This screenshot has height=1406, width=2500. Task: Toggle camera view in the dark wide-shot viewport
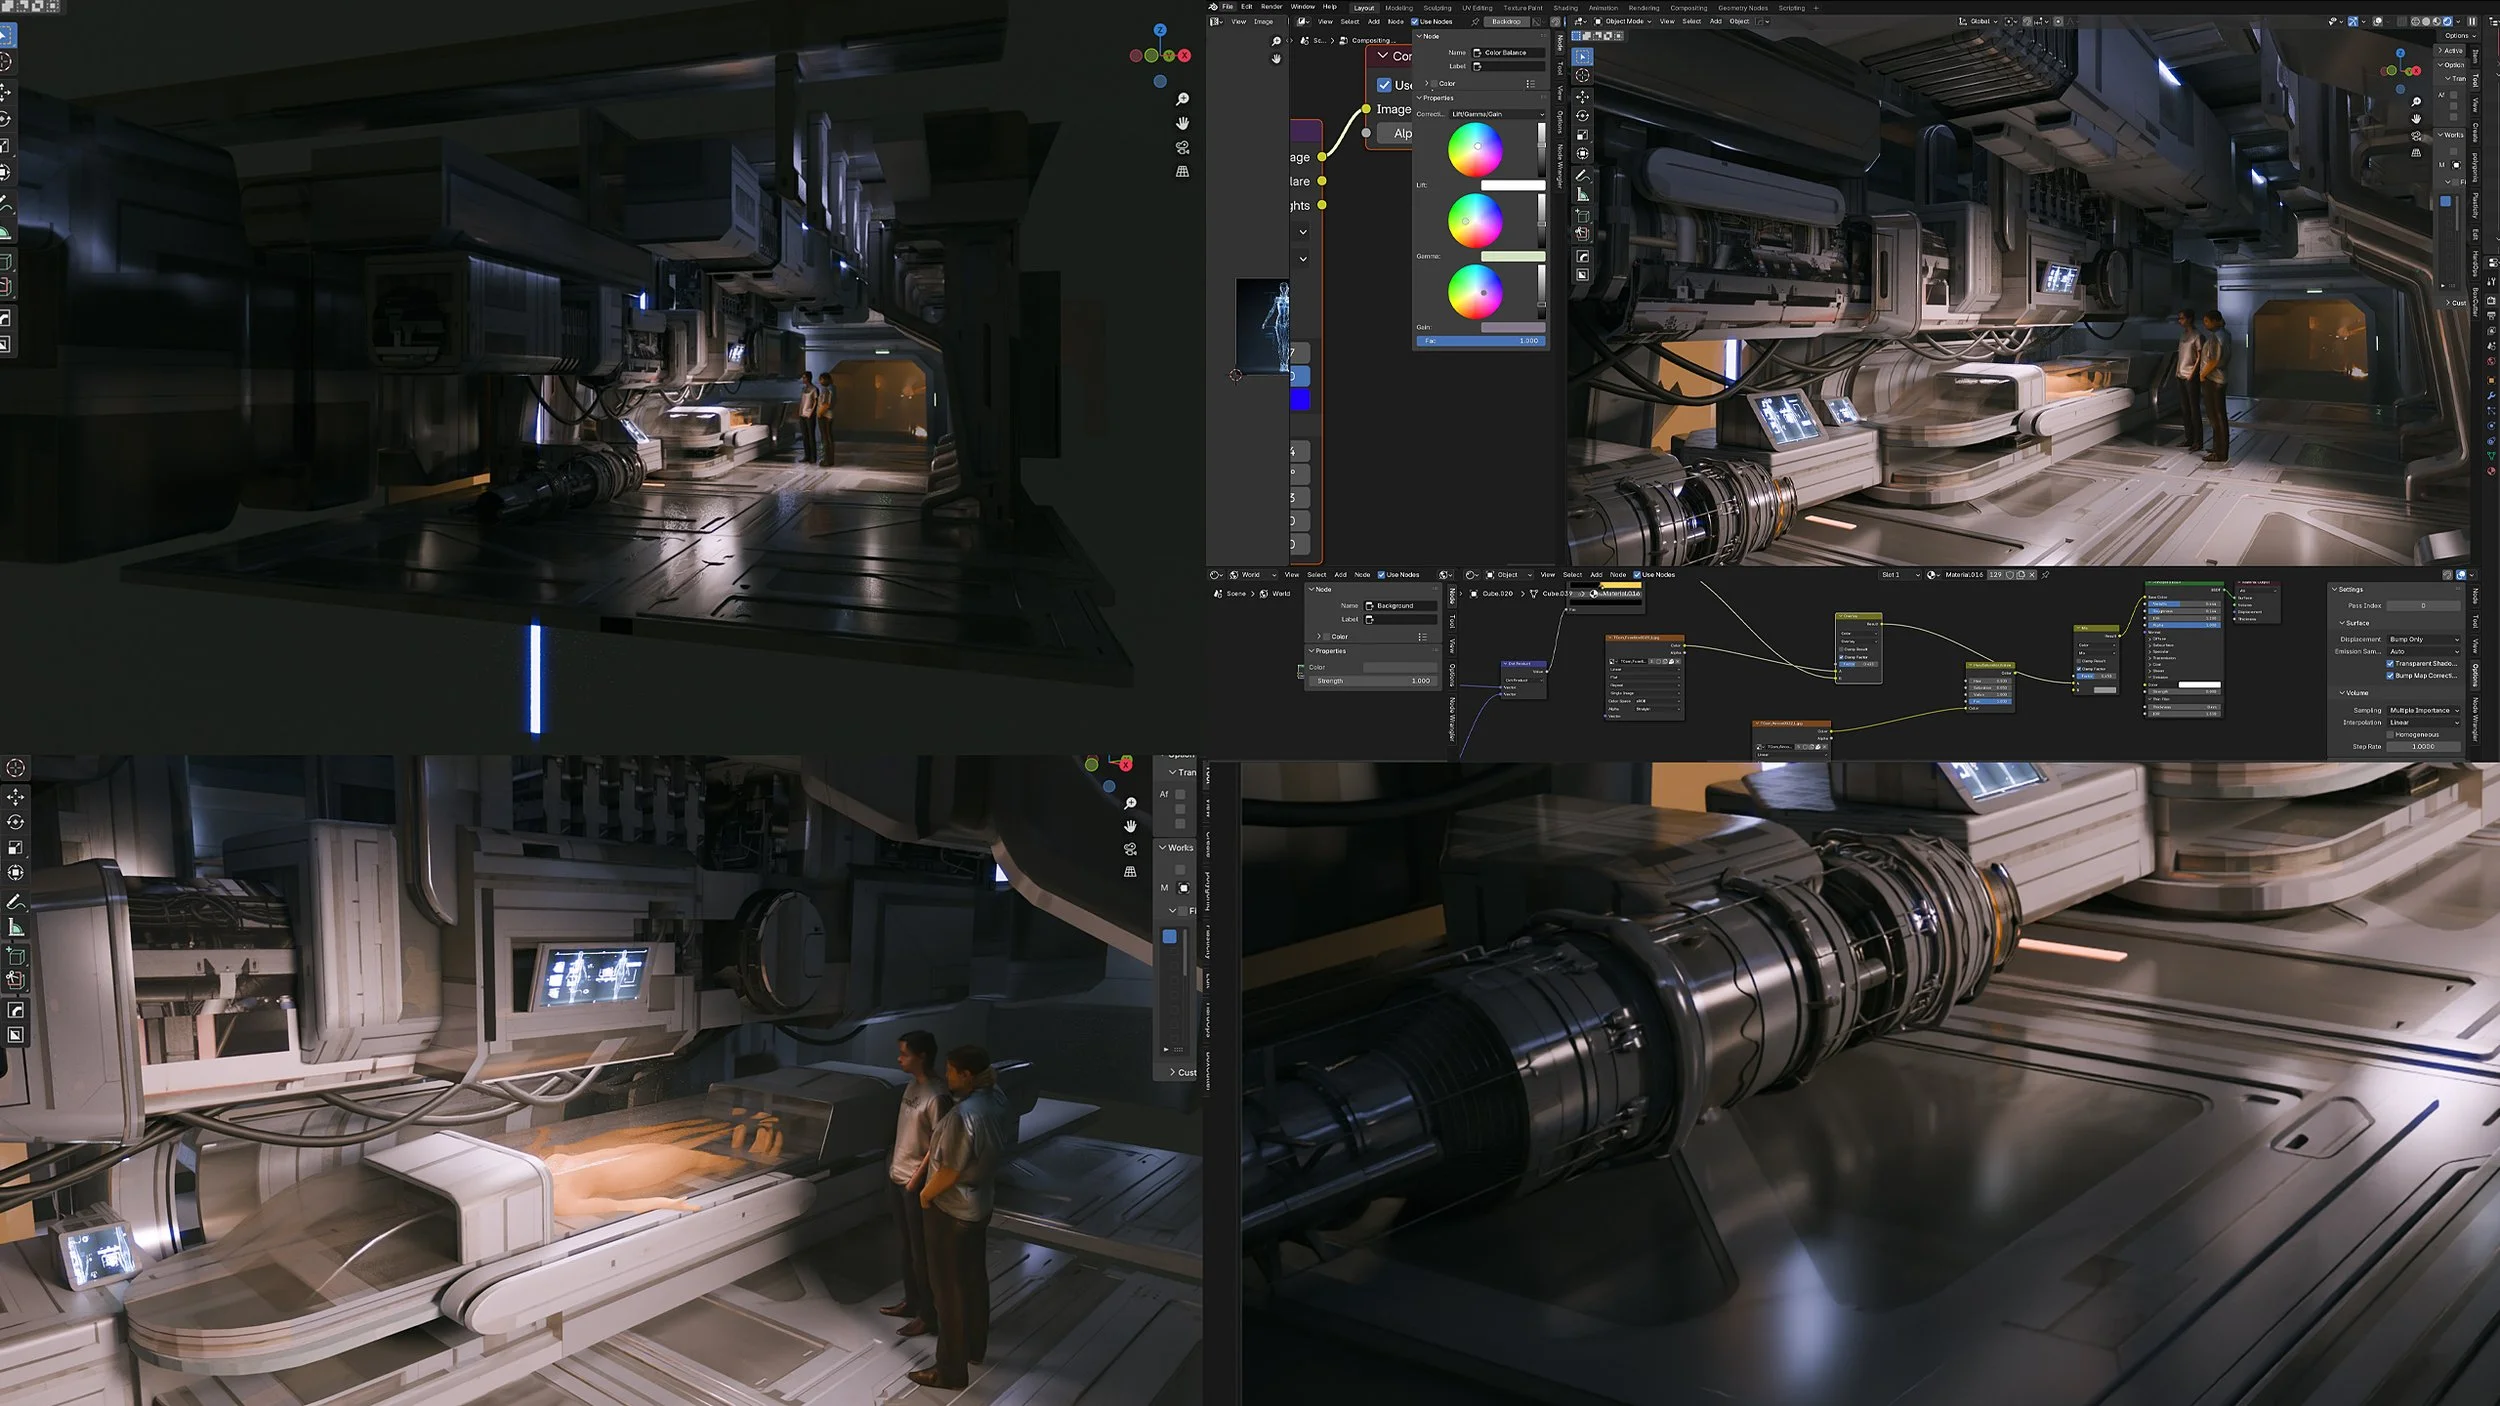coord(1182,147)
